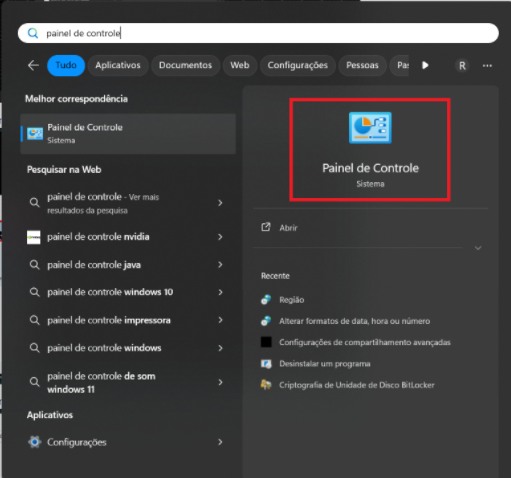511x478 pixels.
Task: Switch to the Pessoas filter tab
Action: 362,65
